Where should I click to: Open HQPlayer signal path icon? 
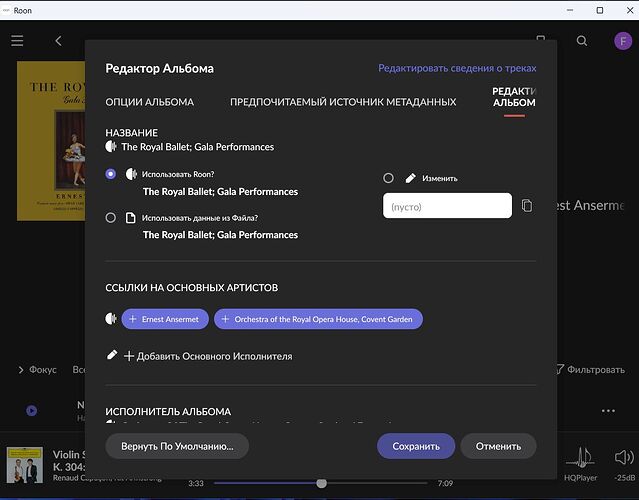click(581, 458)
